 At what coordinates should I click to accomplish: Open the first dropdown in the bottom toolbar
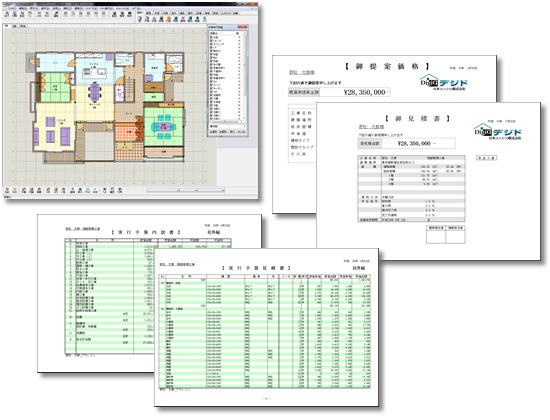point(163,191)
